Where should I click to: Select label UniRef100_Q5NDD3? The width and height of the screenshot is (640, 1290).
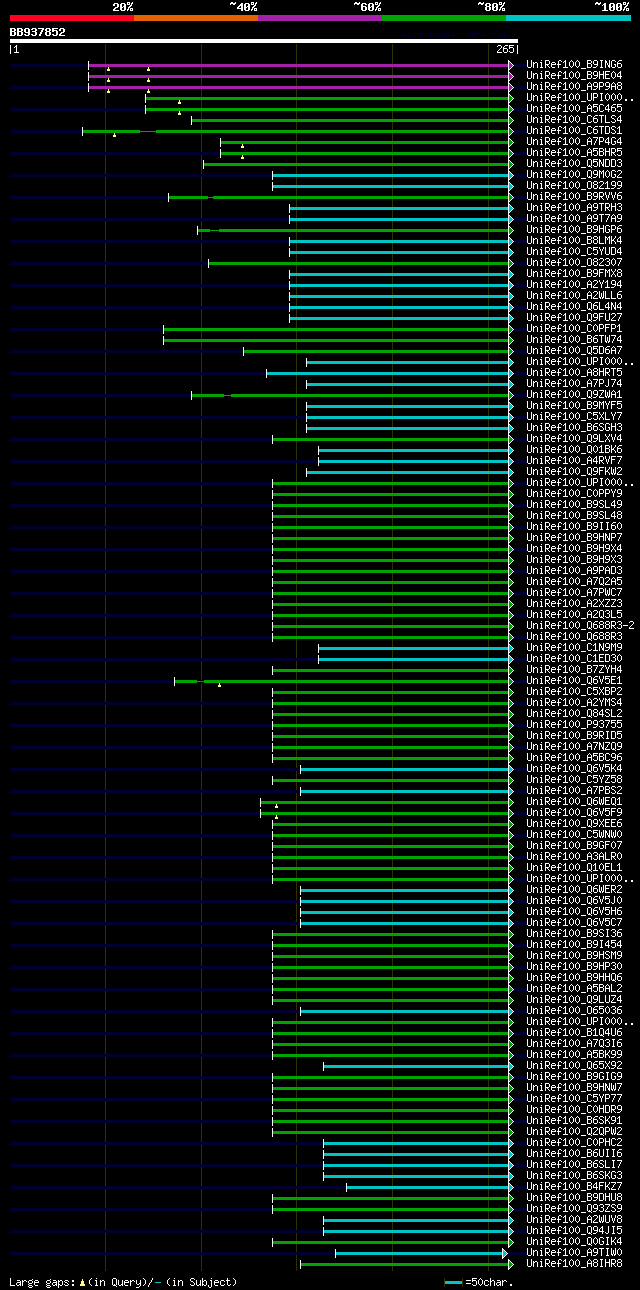coord(574,164)
